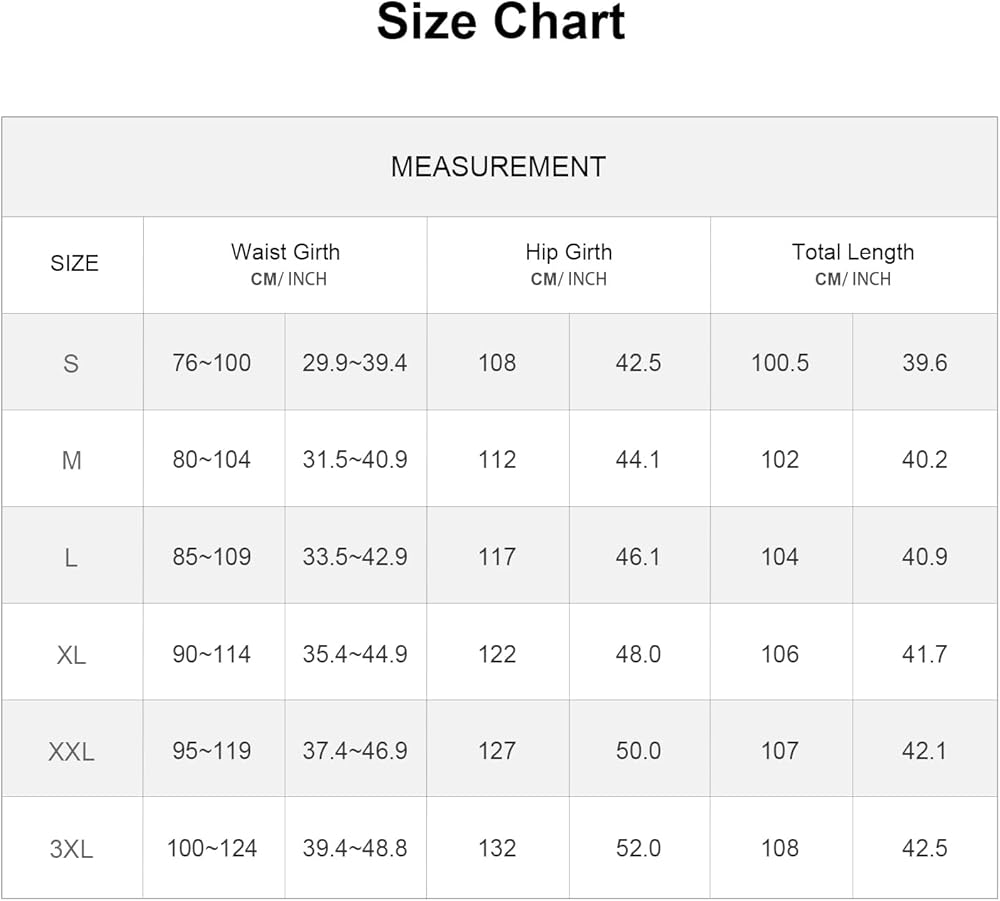Click the XXL size row label
The width and height of the screenshot is (1000, 901).
(x=72, y=751)
